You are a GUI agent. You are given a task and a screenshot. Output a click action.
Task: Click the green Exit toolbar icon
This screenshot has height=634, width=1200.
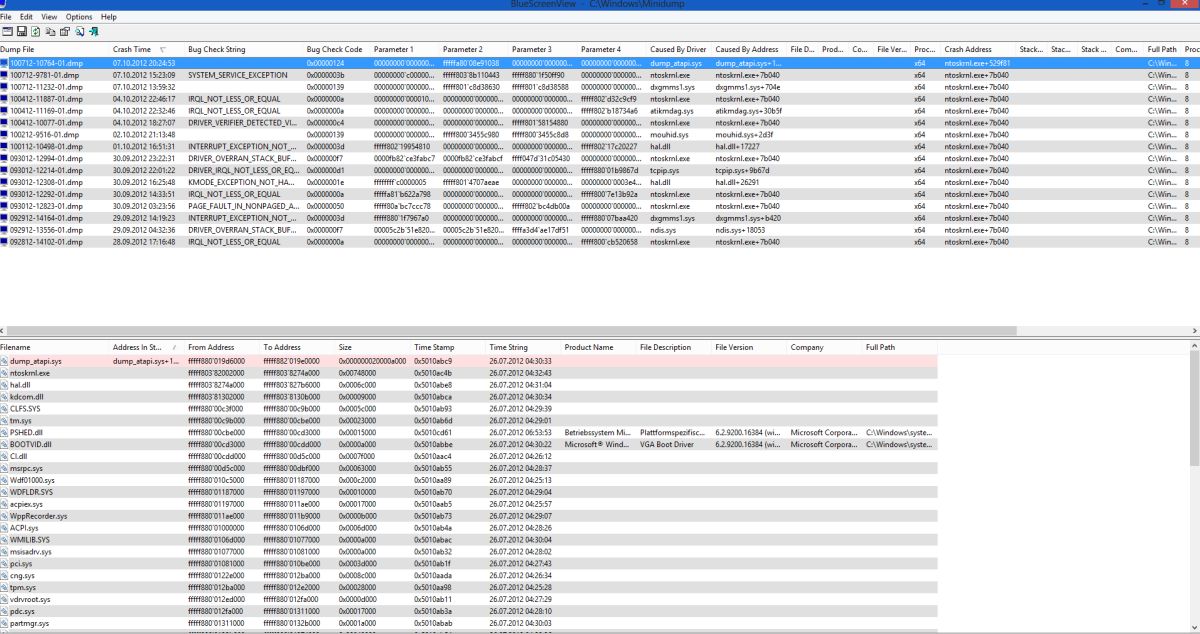(93, 31)
